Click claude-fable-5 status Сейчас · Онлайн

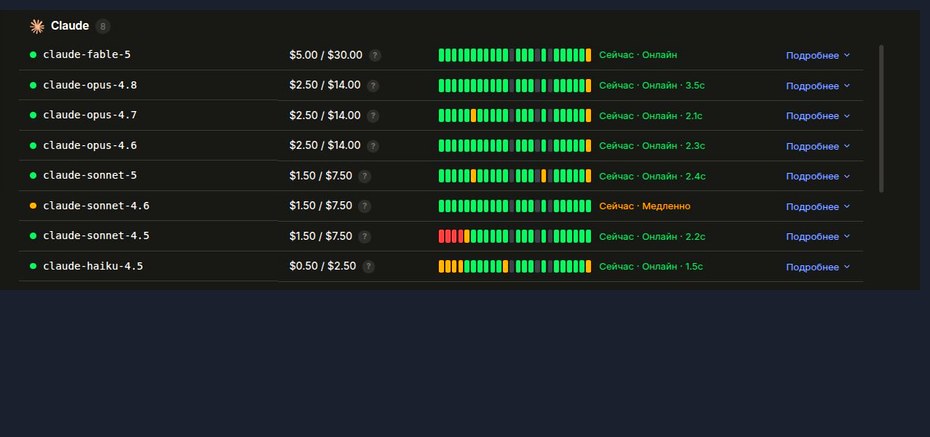[x=638, y=55]
